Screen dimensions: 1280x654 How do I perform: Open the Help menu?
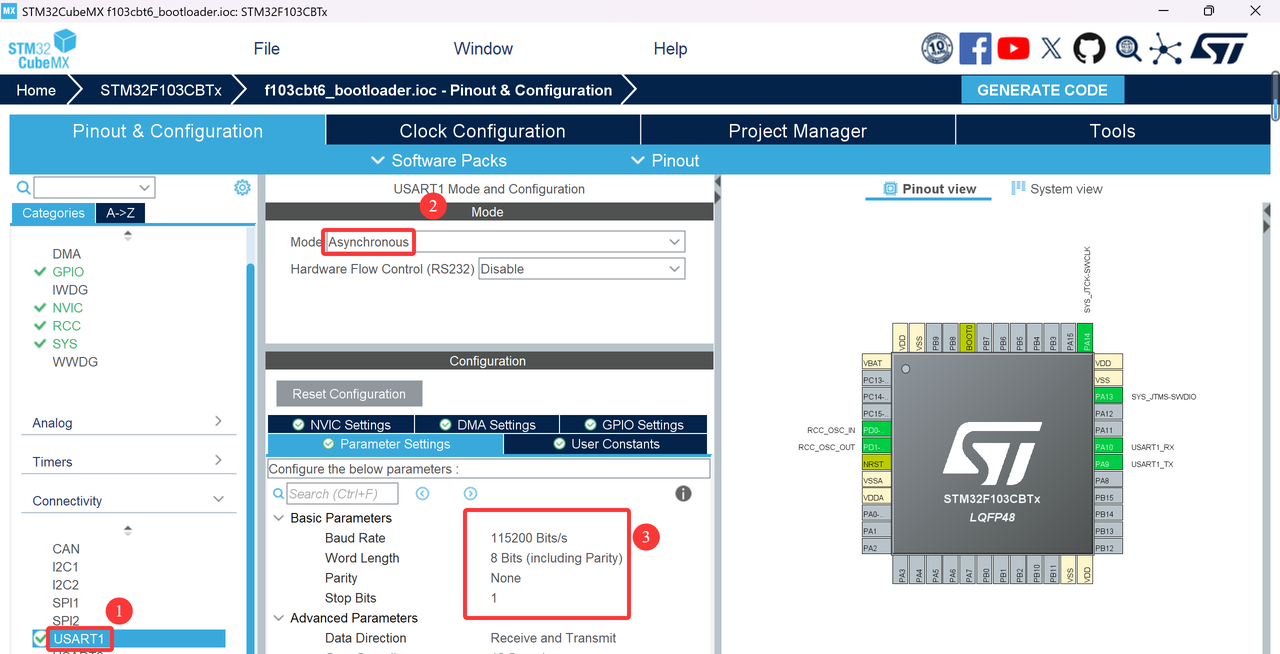click(x=670, y=48)
